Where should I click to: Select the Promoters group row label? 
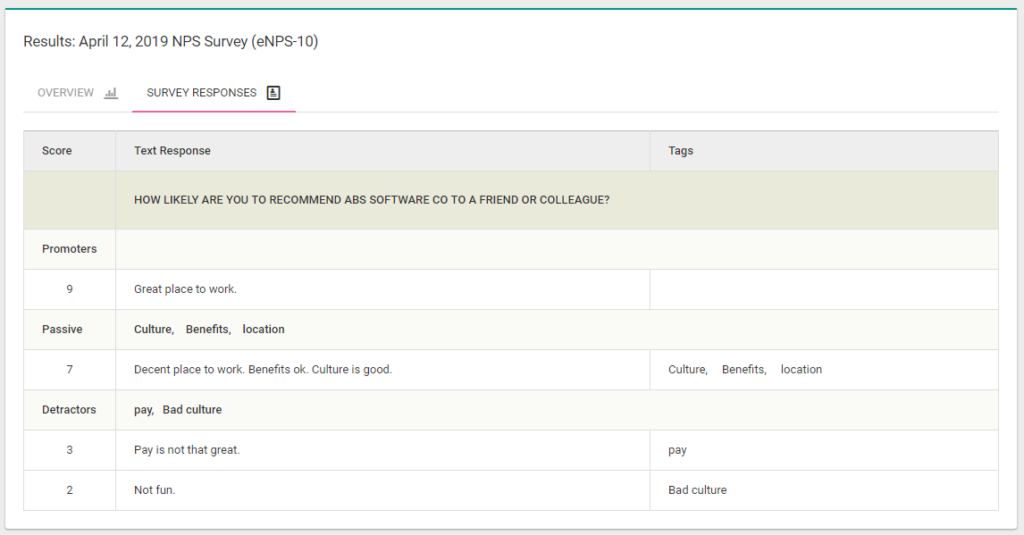[x=69, y=249]
